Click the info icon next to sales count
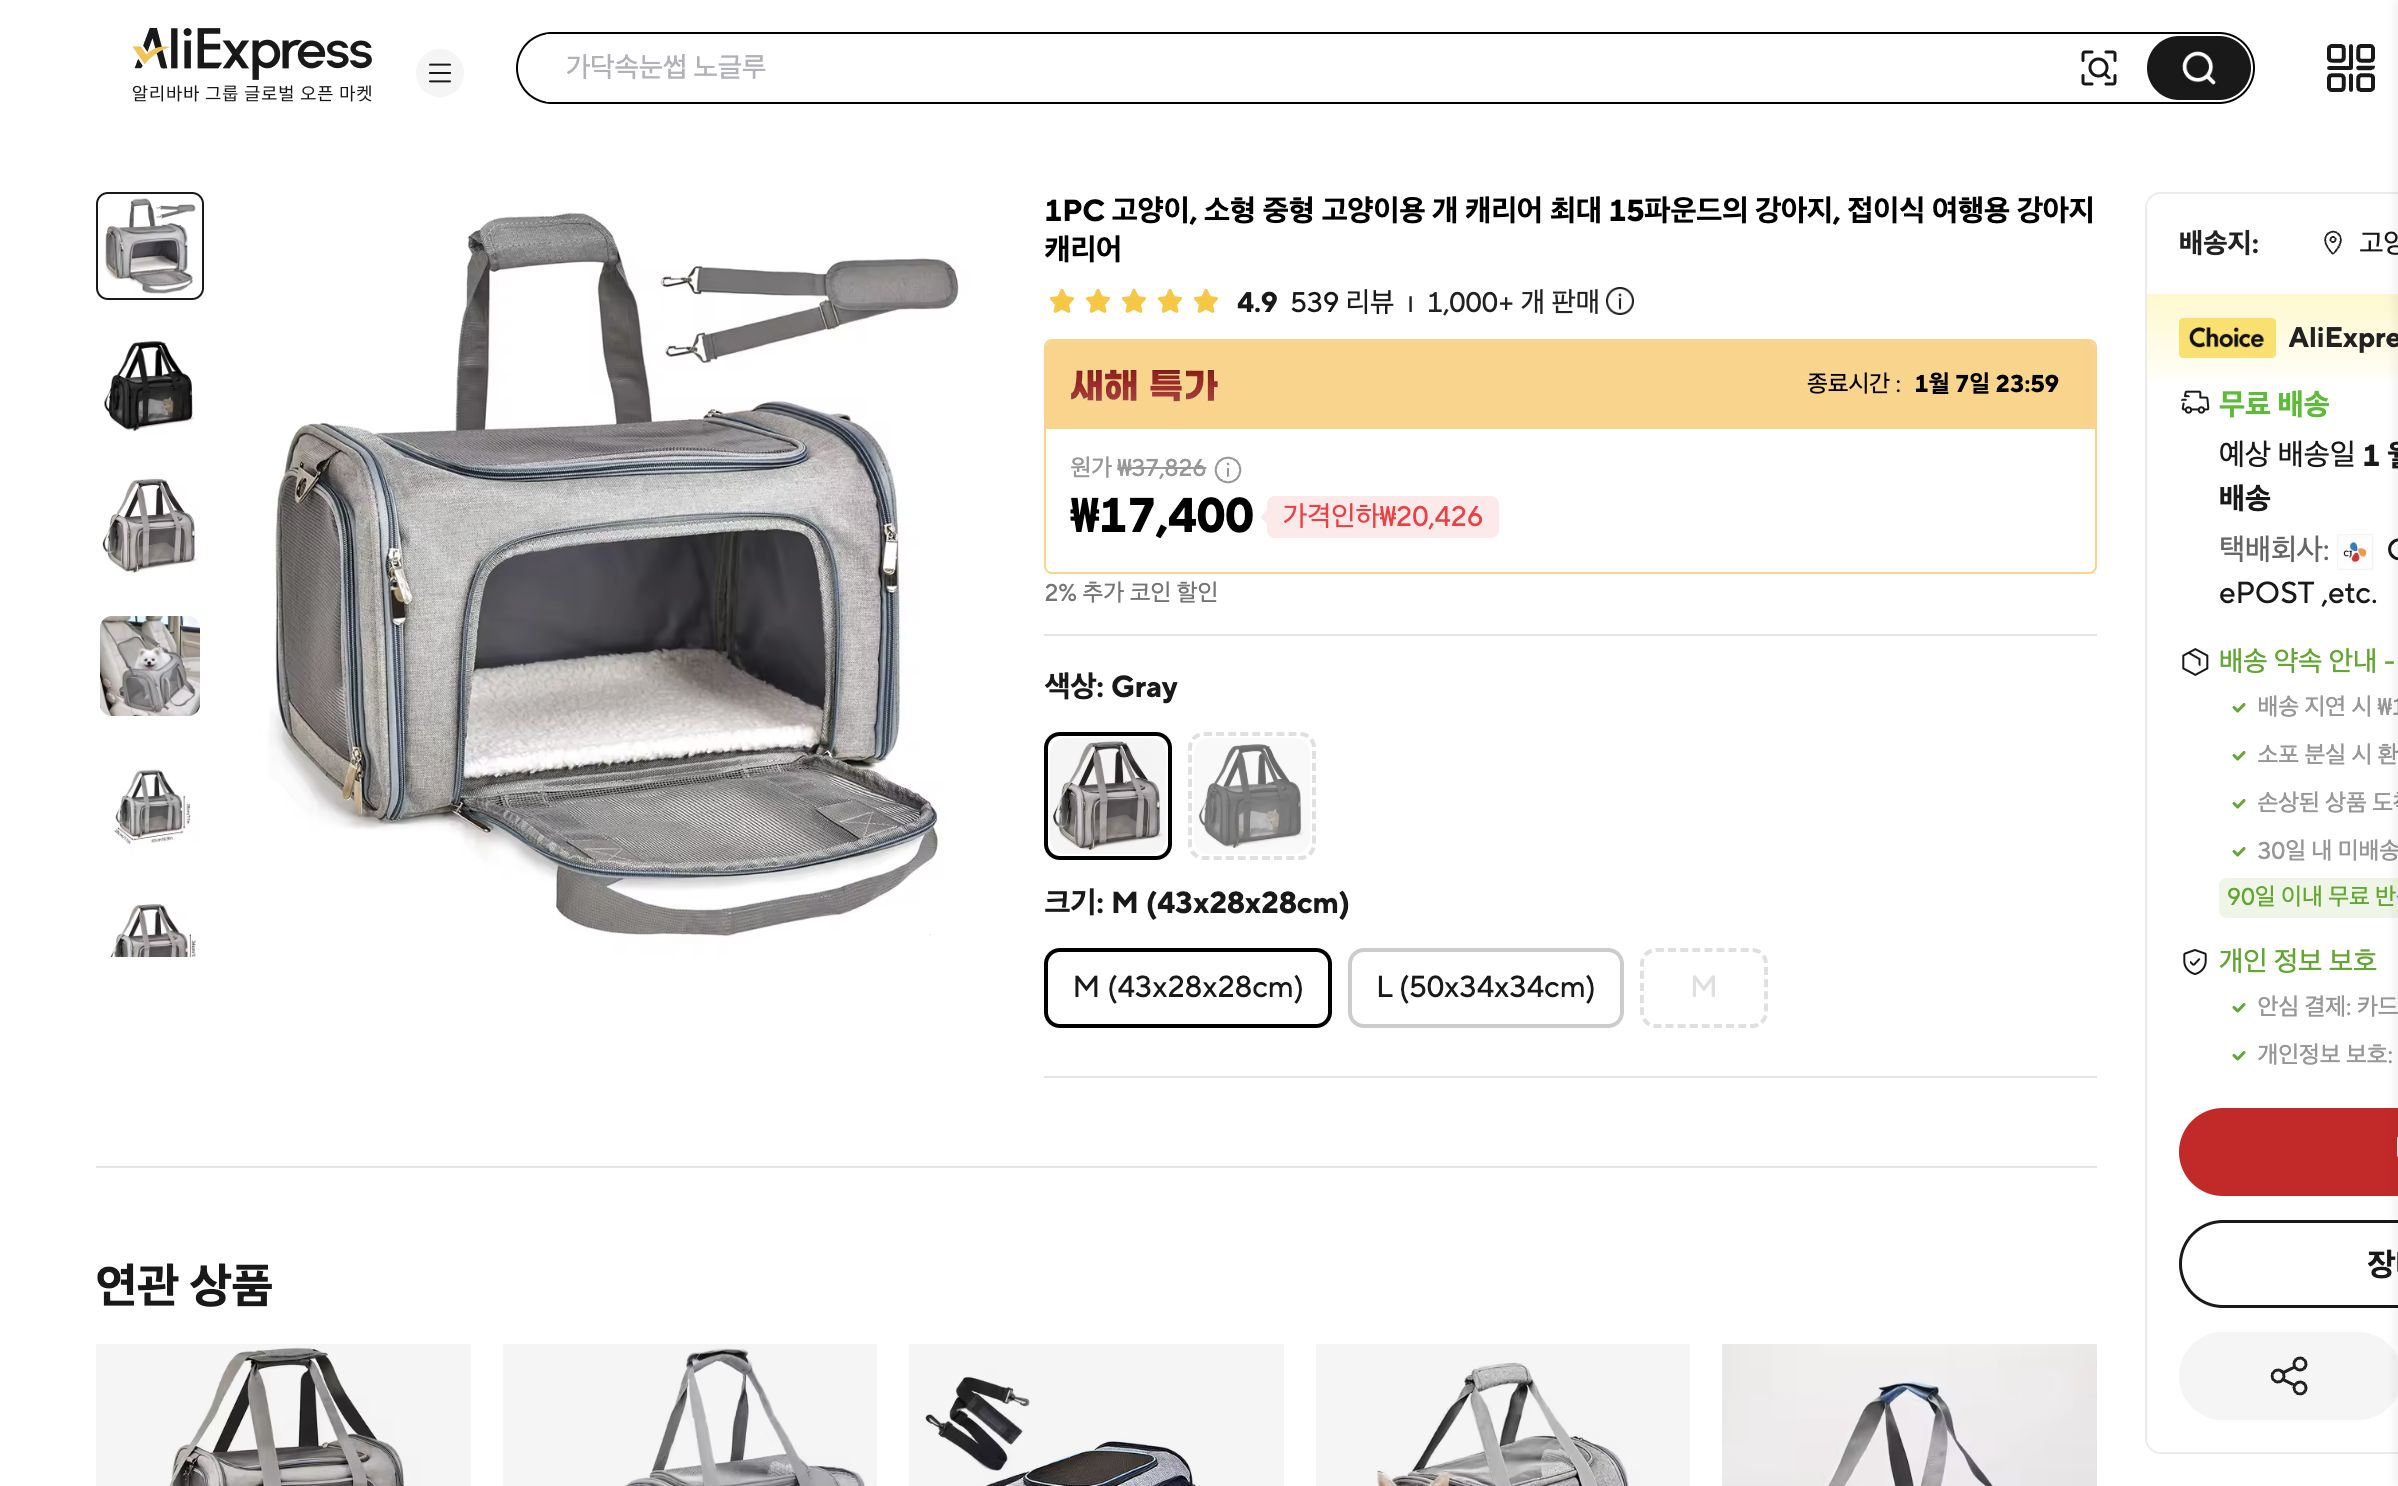 click(x=1622, y=303)
